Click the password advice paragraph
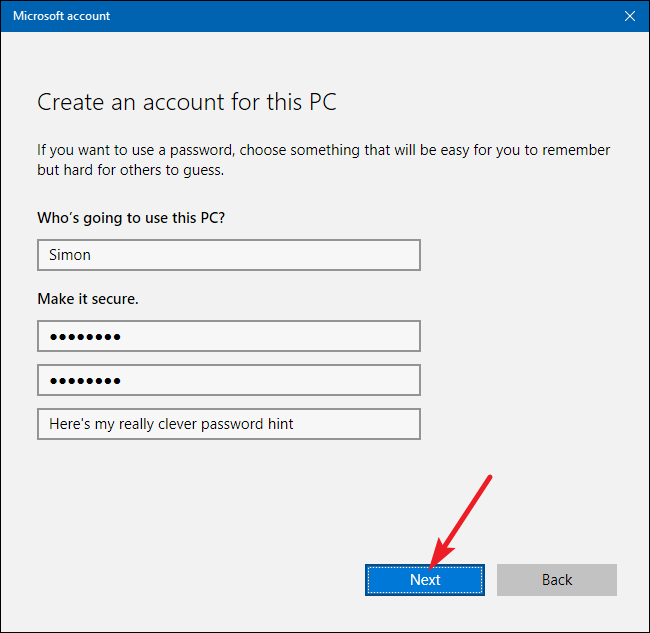Image resolution: width=650 pixels, height=633 pixels. coord(323,160)
